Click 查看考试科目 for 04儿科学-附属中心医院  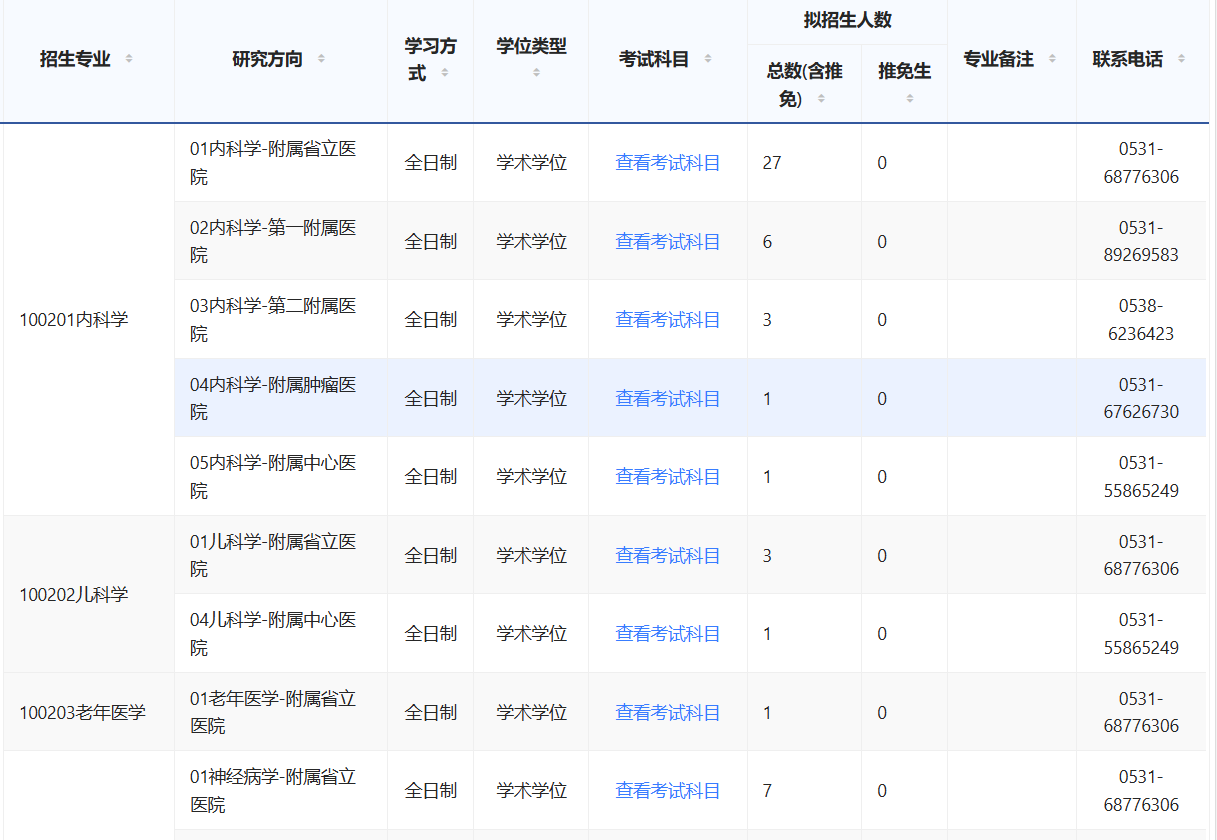667,634
